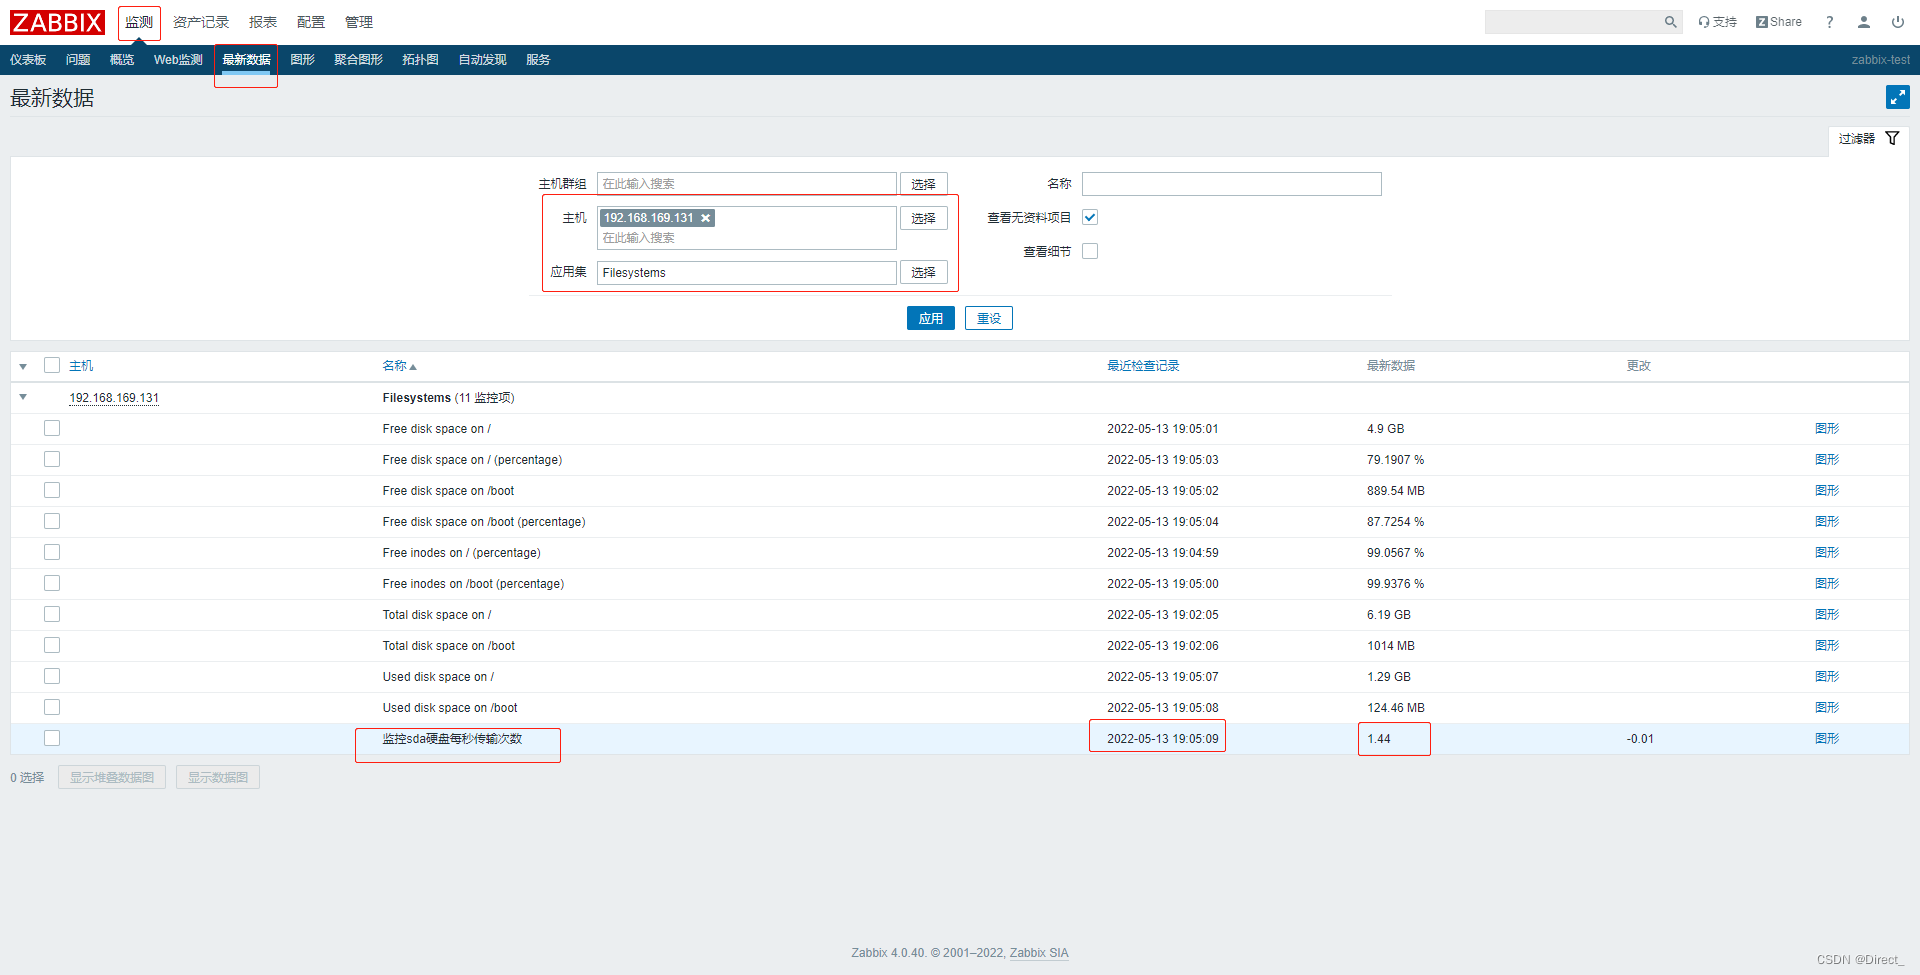1920x975 pixels.
Task: Click the 重设 reset filter button
Action: (989, 318)
